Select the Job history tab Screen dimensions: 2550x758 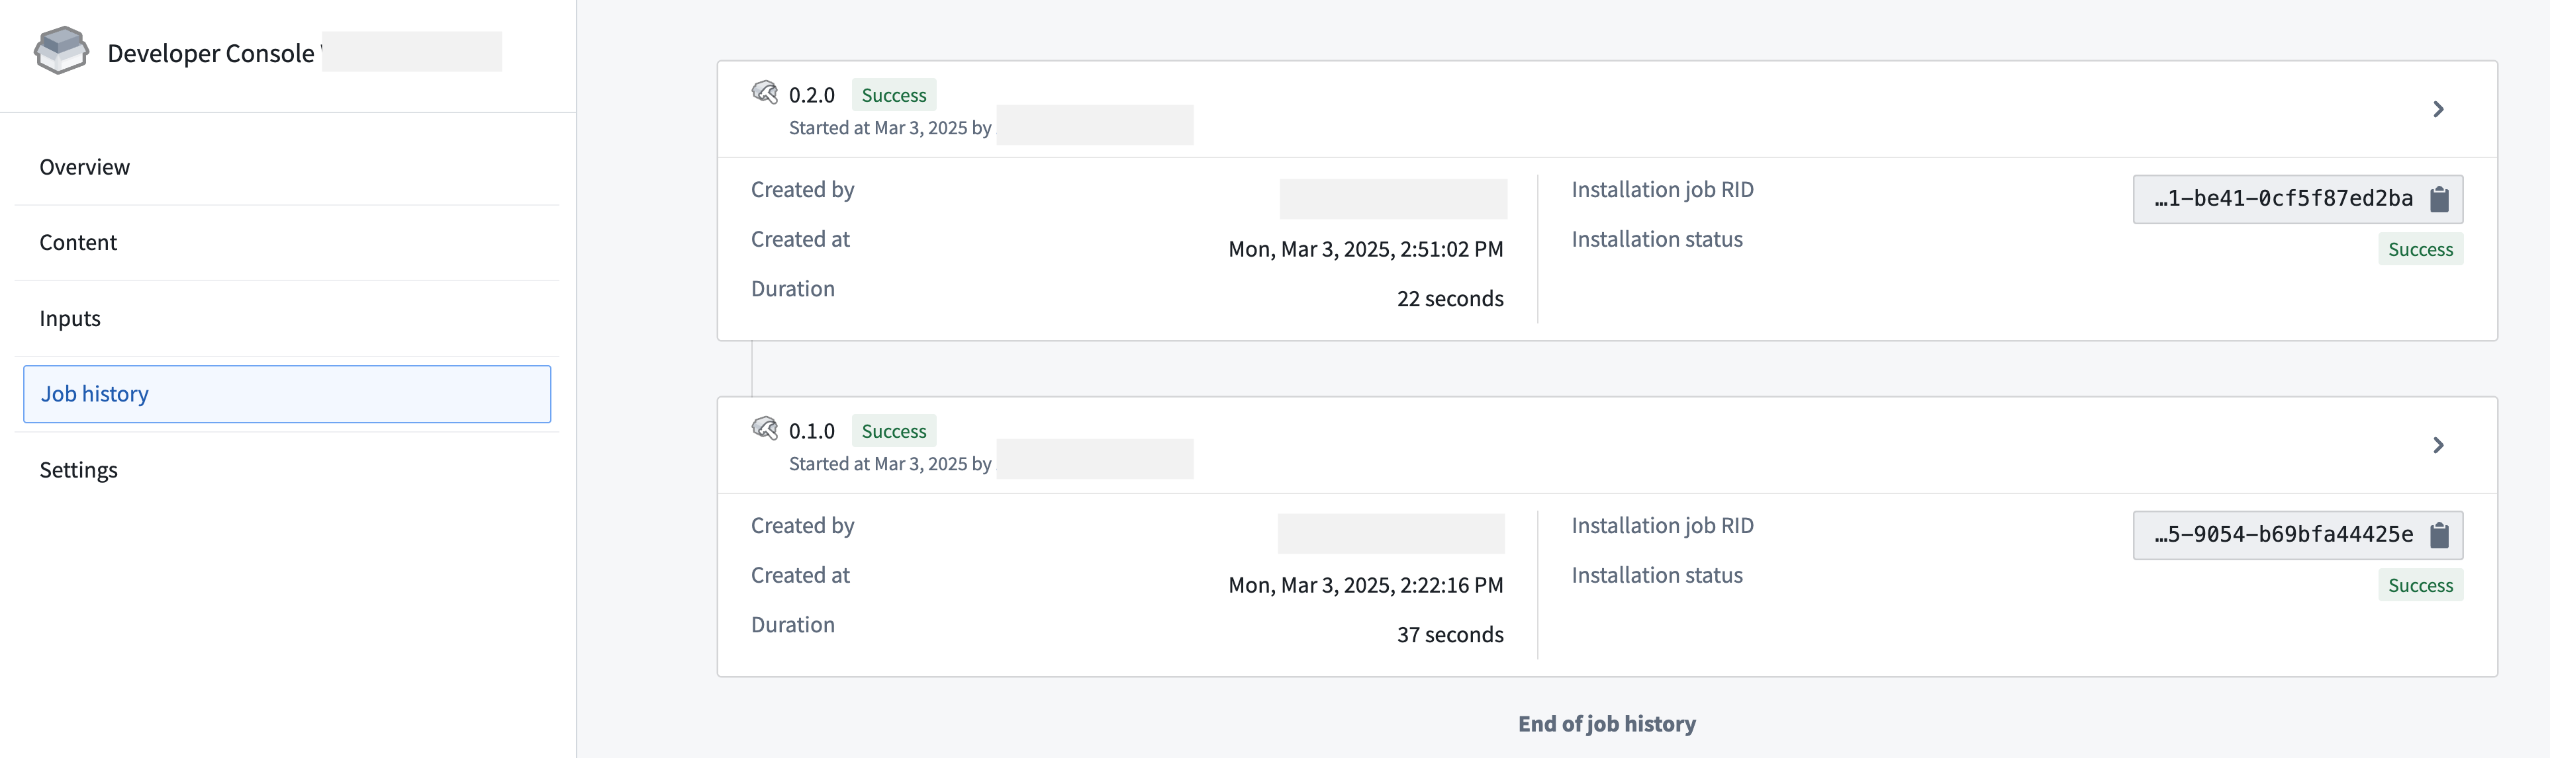point(95,393)
